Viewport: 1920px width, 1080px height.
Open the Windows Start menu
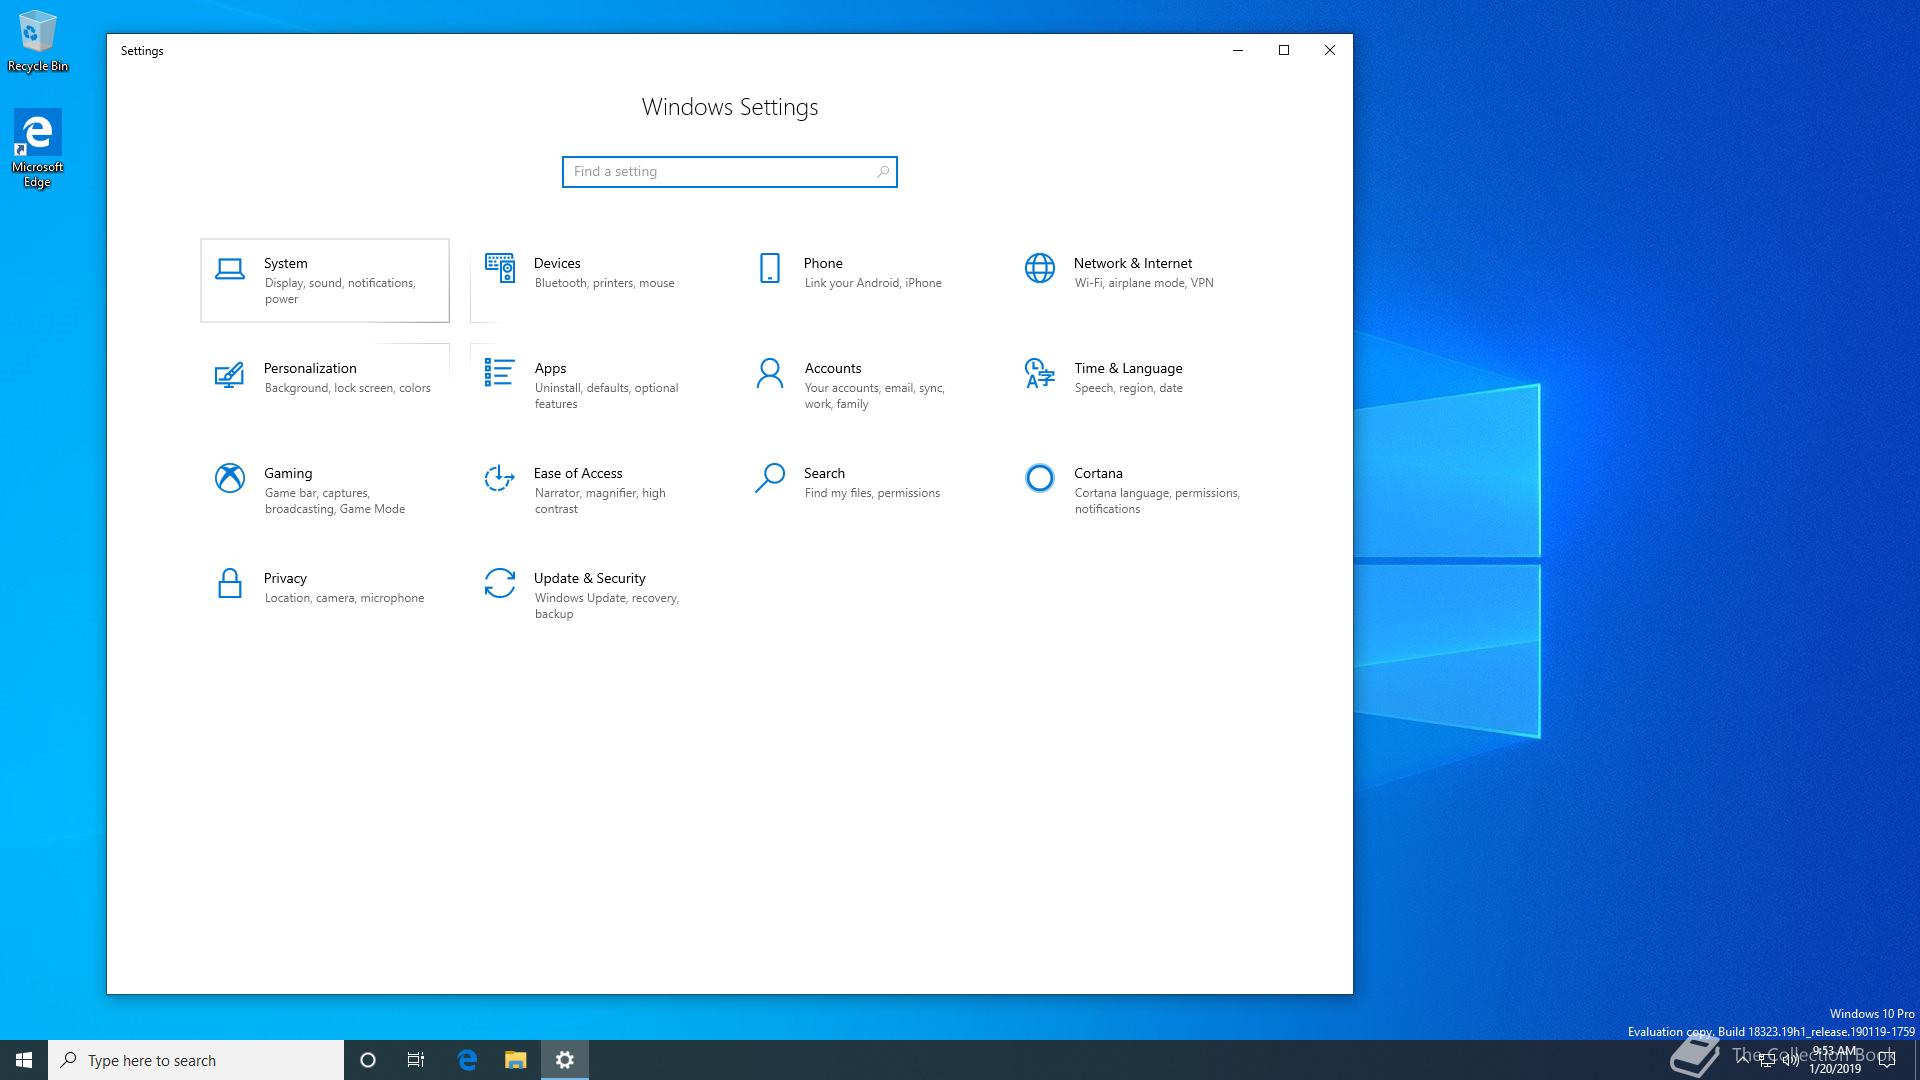click(x=24, y=1060)
